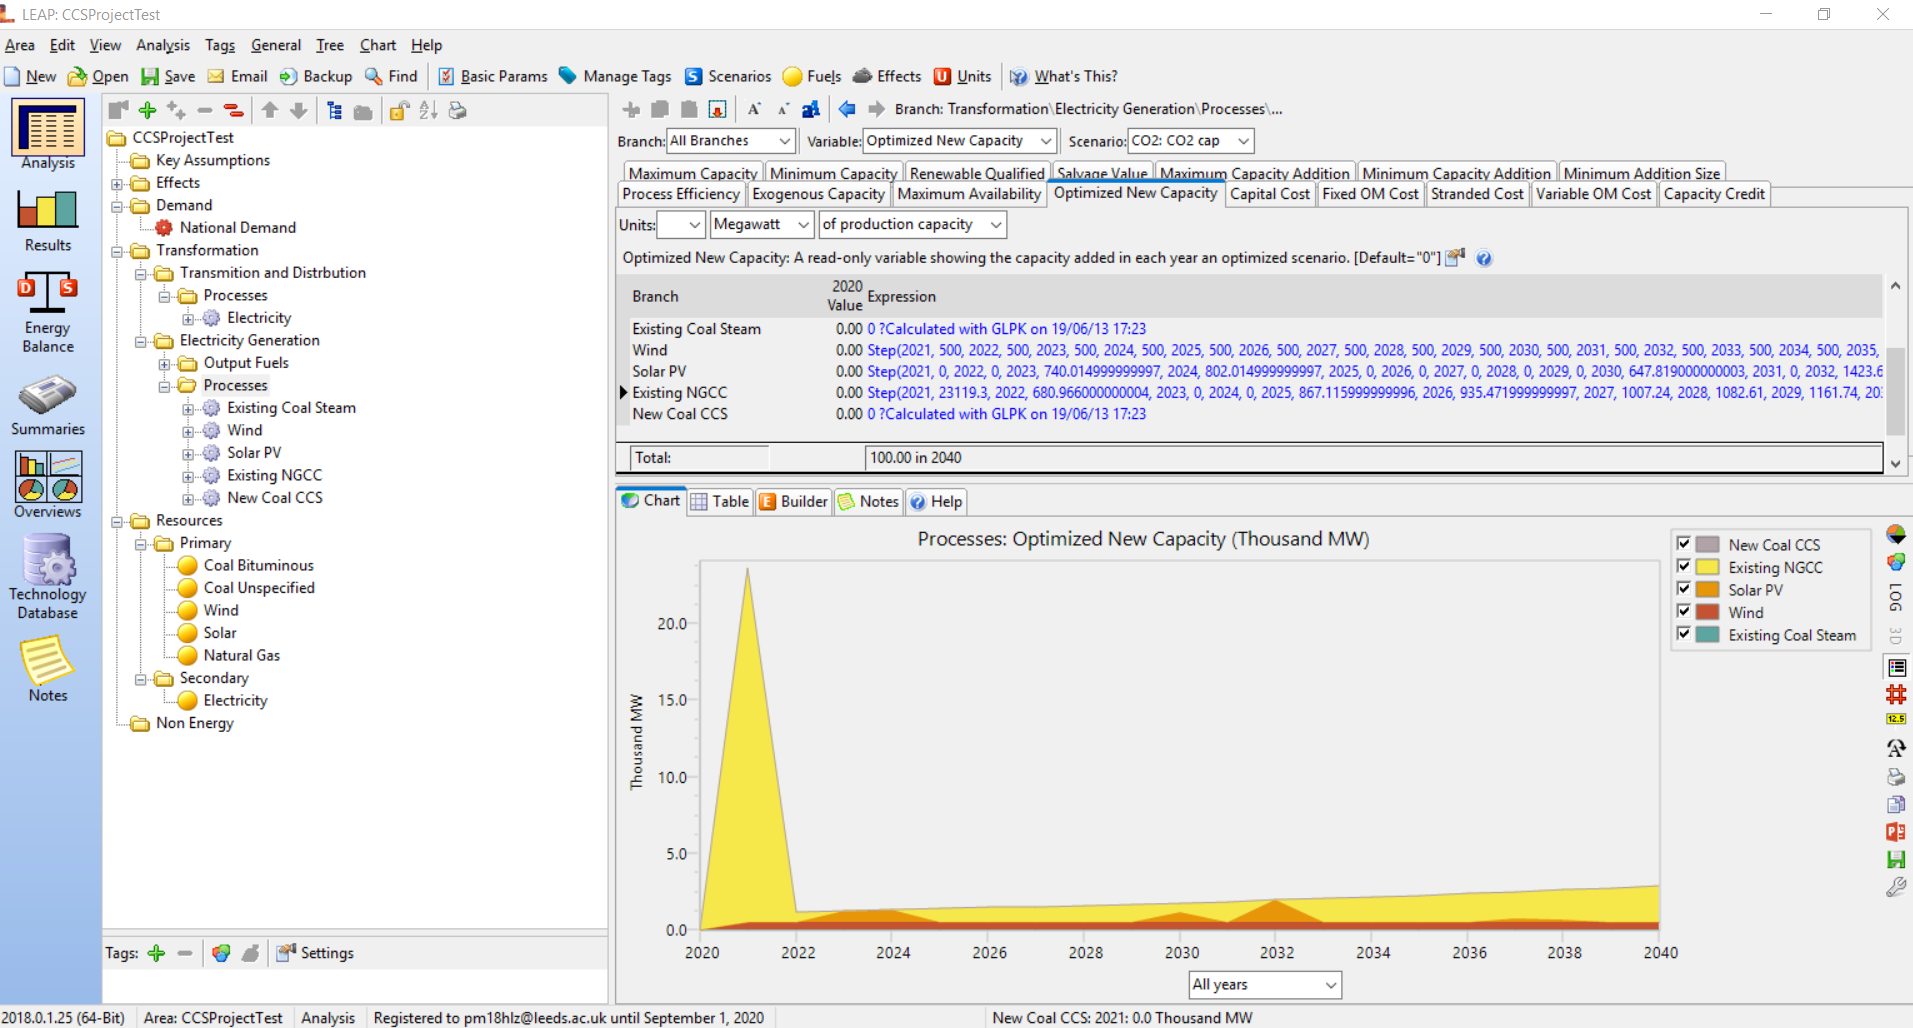Uncheck Existing NGCC in chart legend

coord(1683,567)
